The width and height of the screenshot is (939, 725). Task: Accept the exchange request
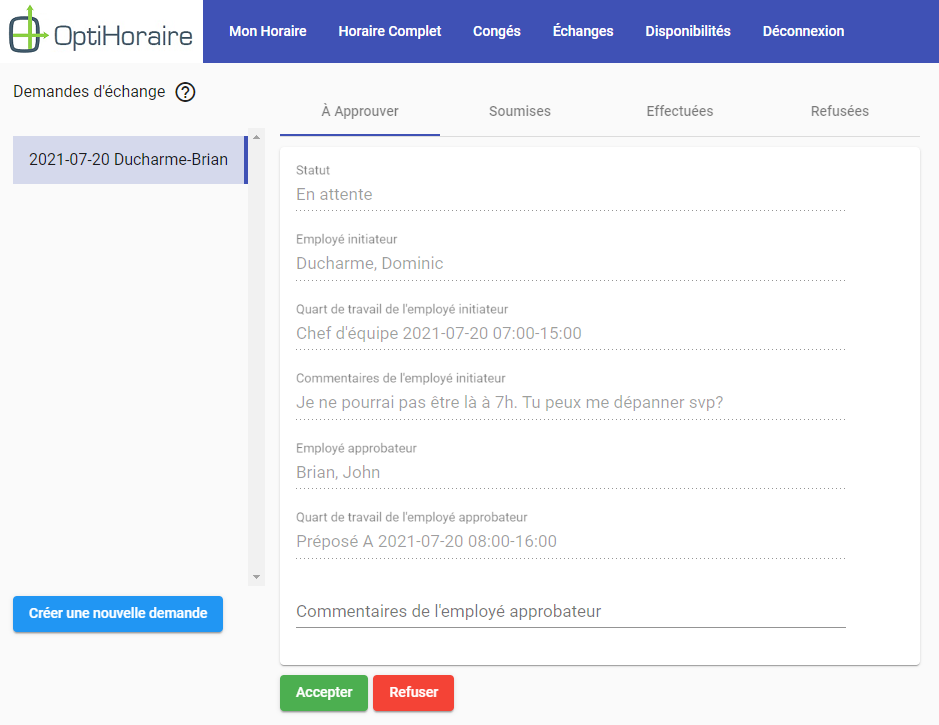(x=324, y=693)
